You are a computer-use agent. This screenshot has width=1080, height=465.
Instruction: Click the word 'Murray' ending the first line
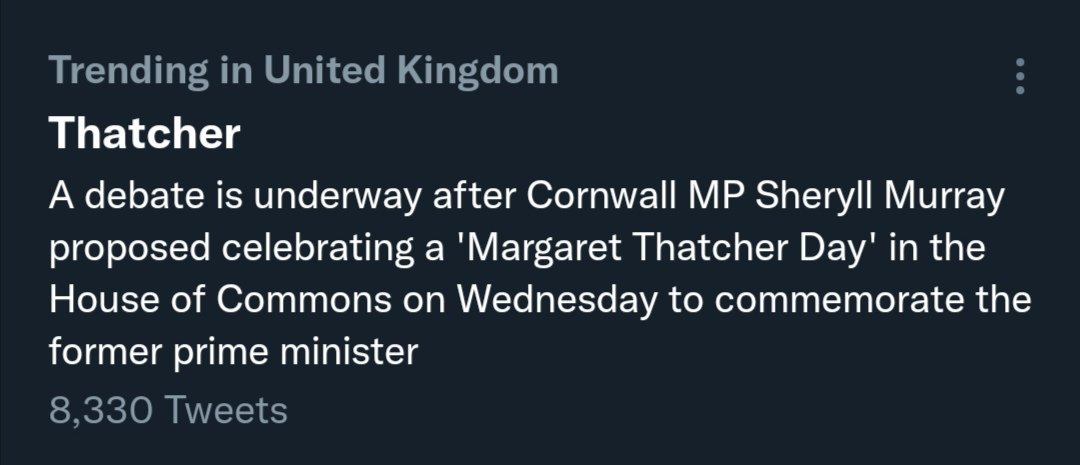[x=945, y=197]
